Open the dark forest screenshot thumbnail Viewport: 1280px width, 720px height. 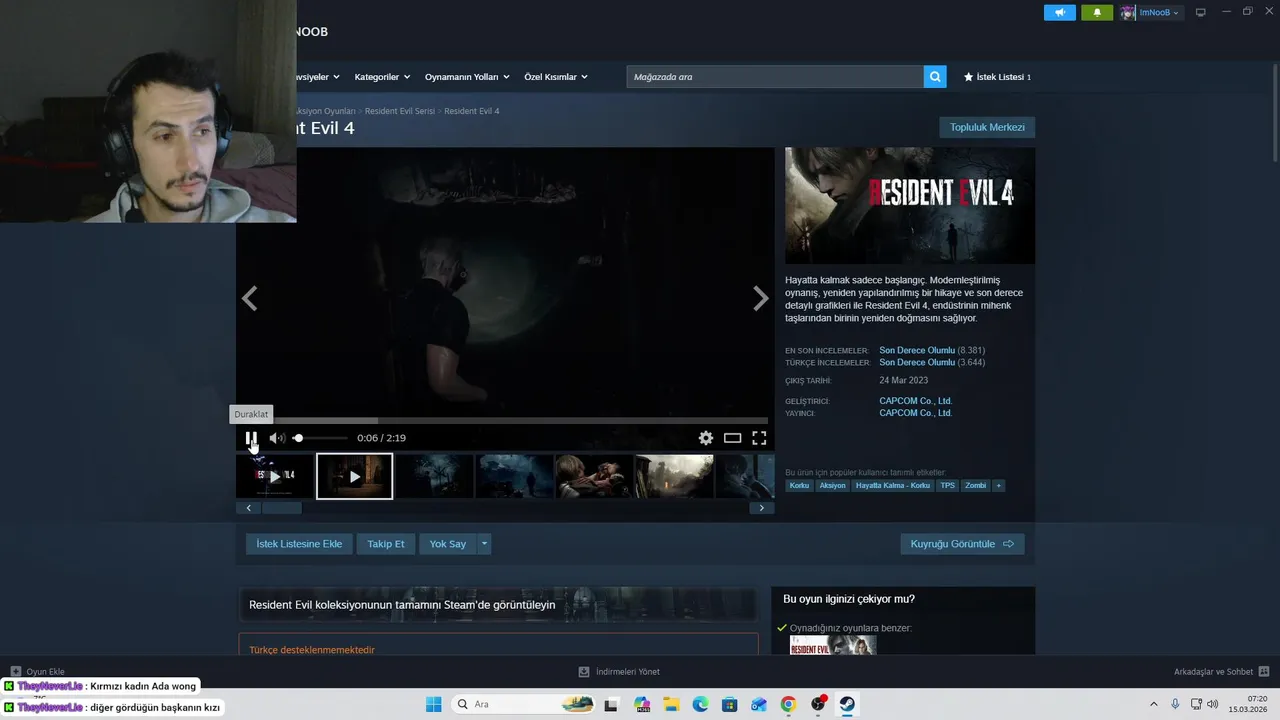435,476
